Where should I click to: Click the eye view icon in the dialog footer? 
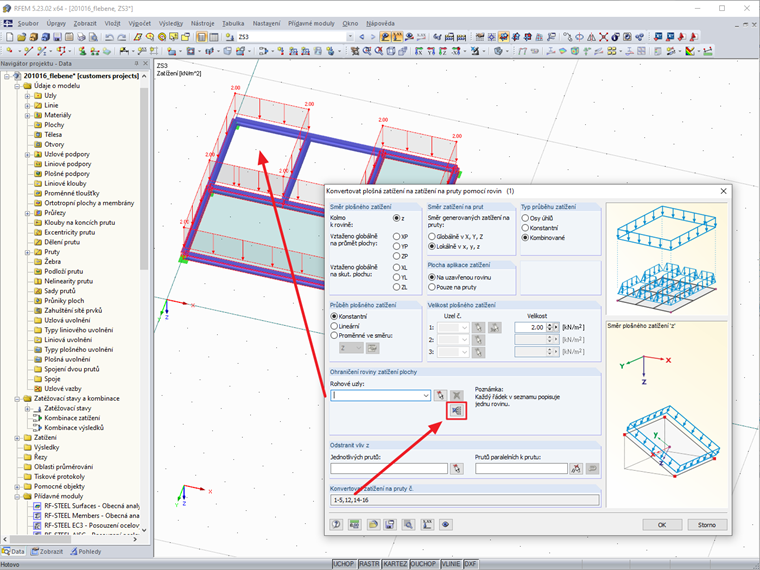[x=445, y=524]
